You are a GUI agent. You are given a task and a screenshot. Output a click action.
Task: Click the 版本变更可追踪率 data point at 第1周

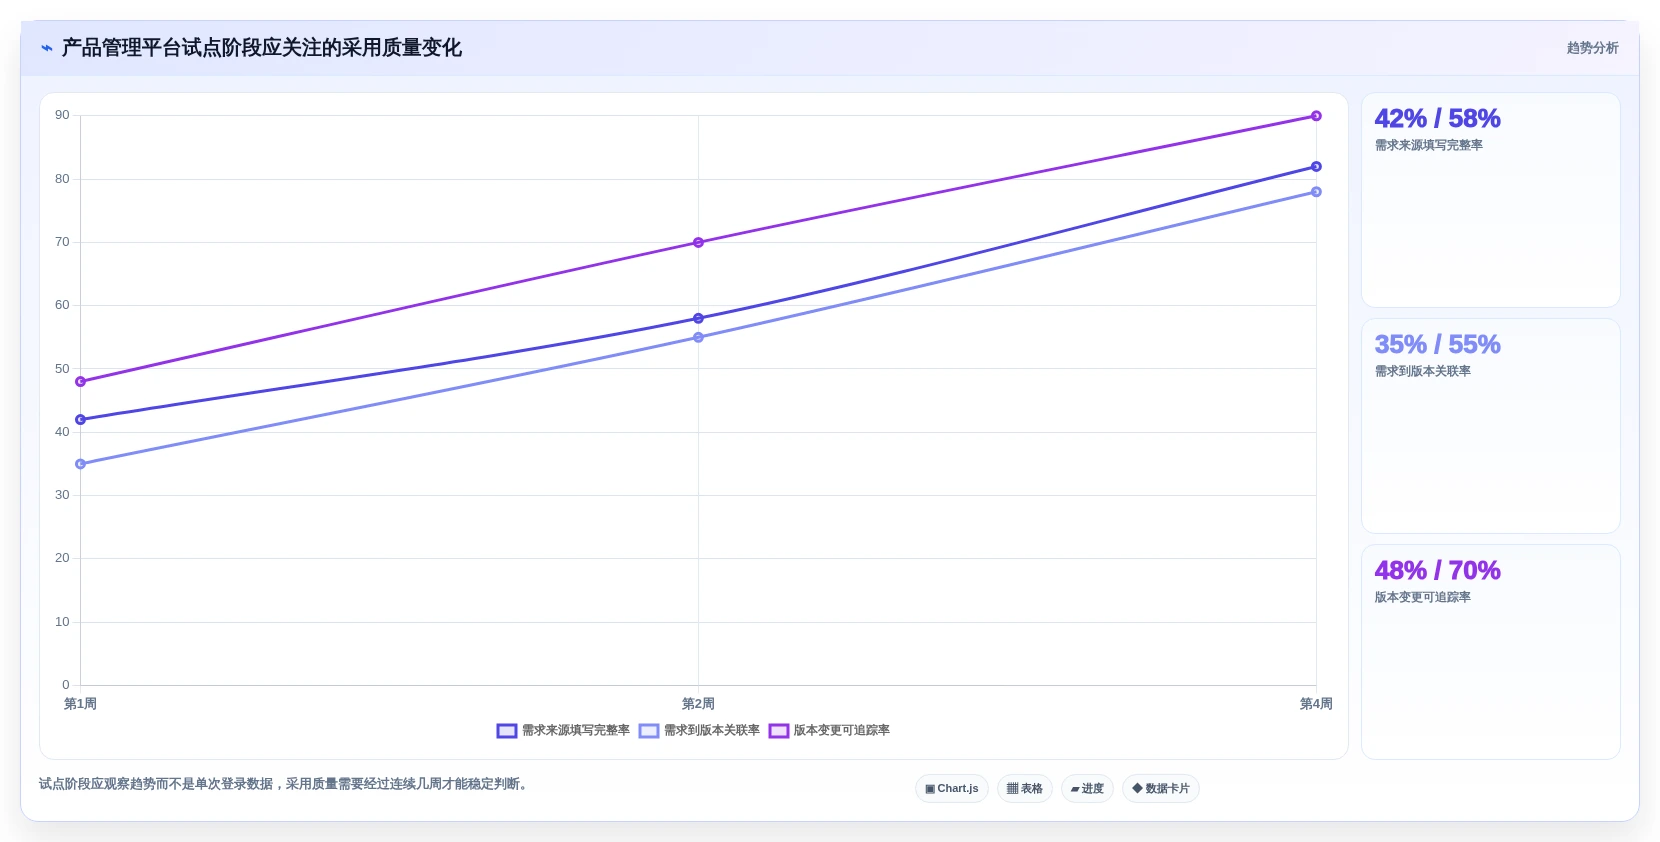pyautogui.click(x=80, y=382)
